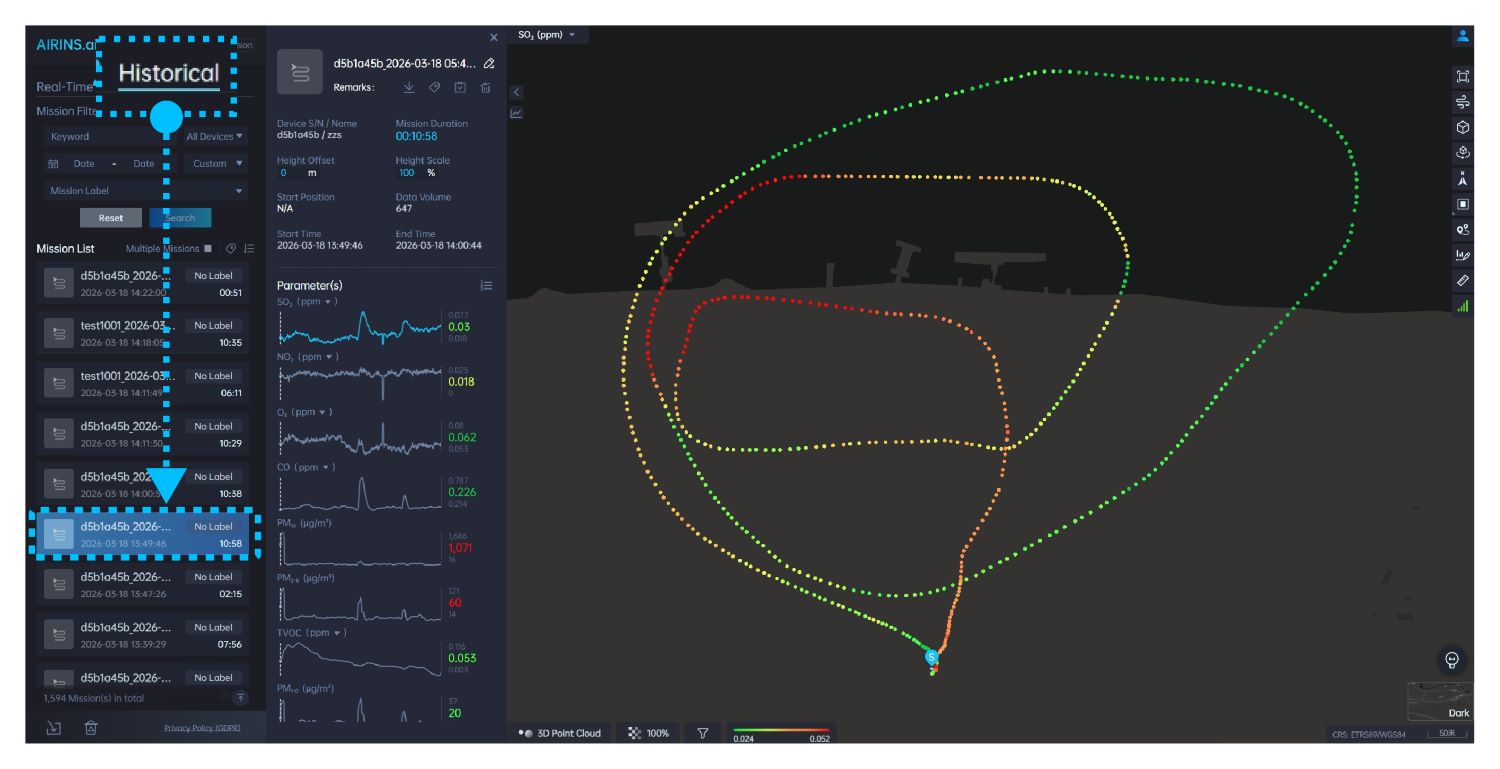This screenshot has height=769, width=1500.
Task: Click the chart toggle icon left of map
Action: point(516,113)
